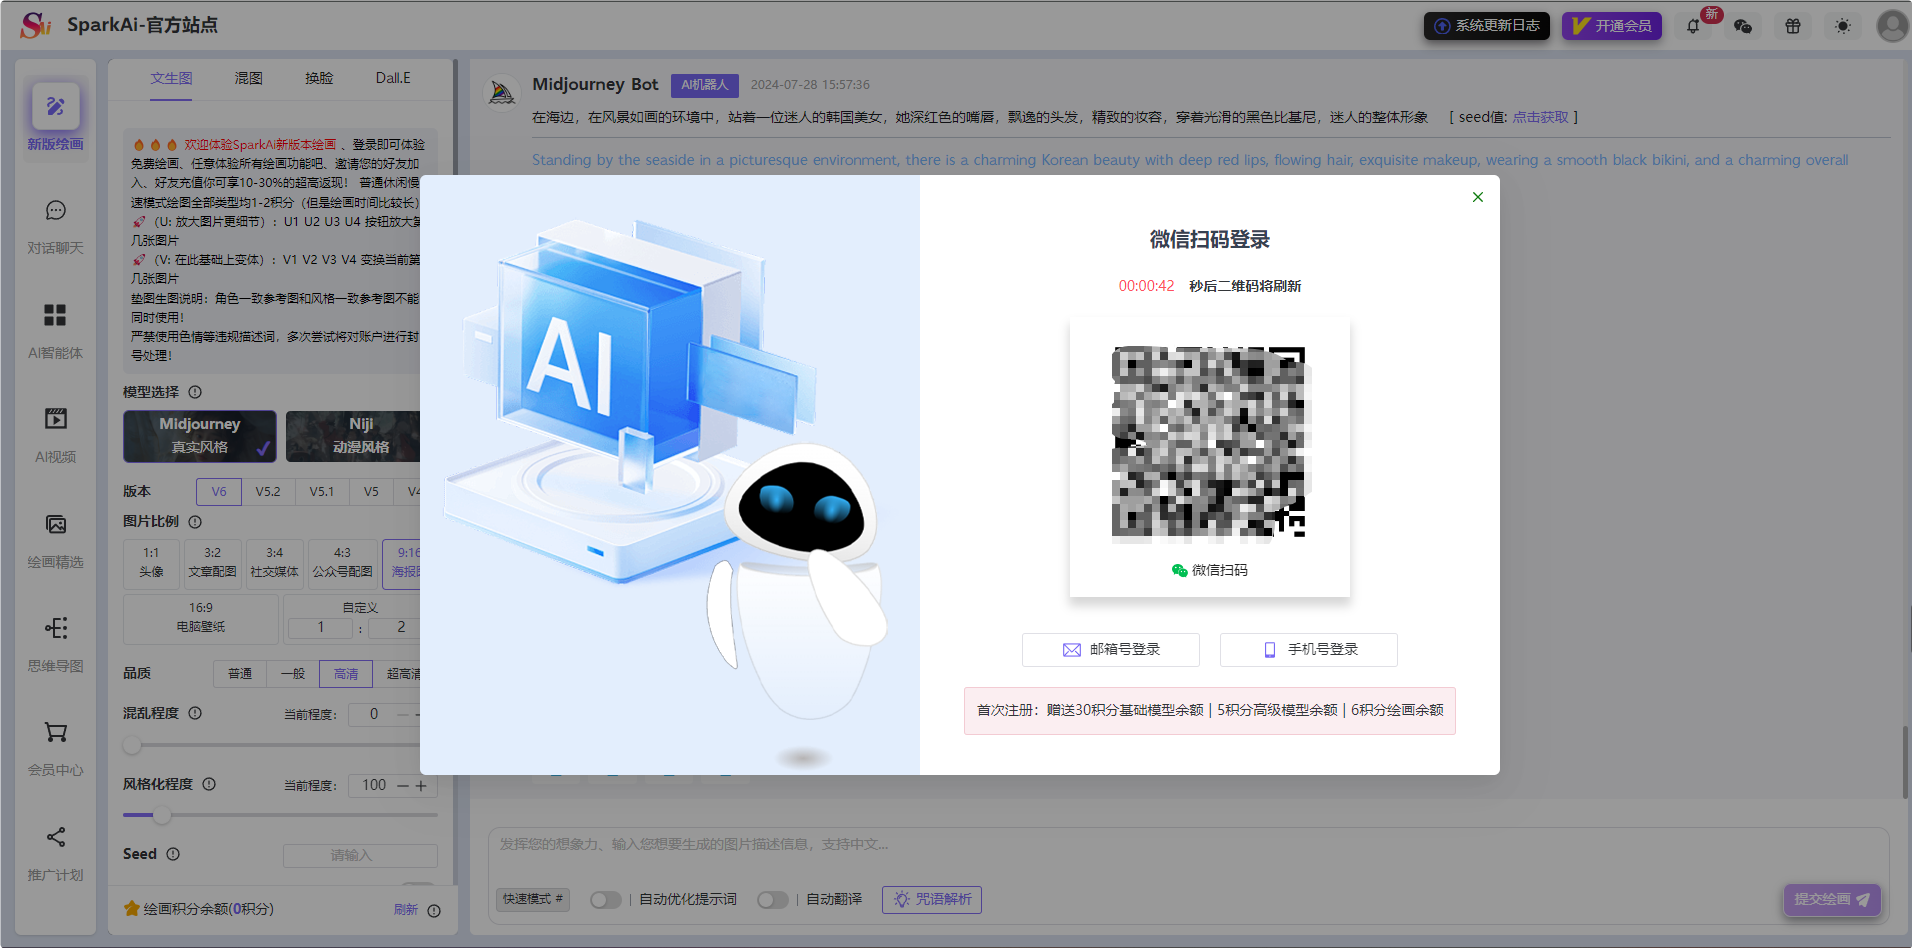The width and height of the screenshot is (1912, 948).
Task: Open the 快速模式 dropdown
Action: [x=533, y=900]
